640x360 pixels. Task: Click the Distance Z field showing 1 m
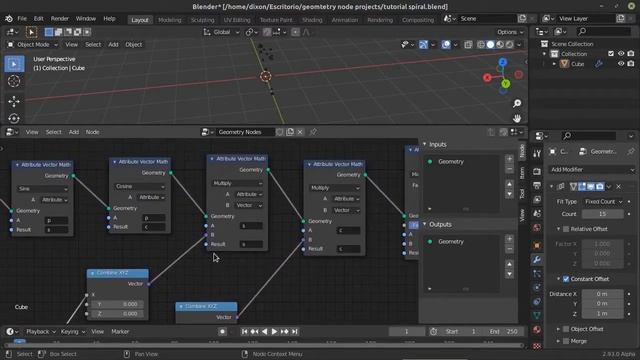[602, 313]
